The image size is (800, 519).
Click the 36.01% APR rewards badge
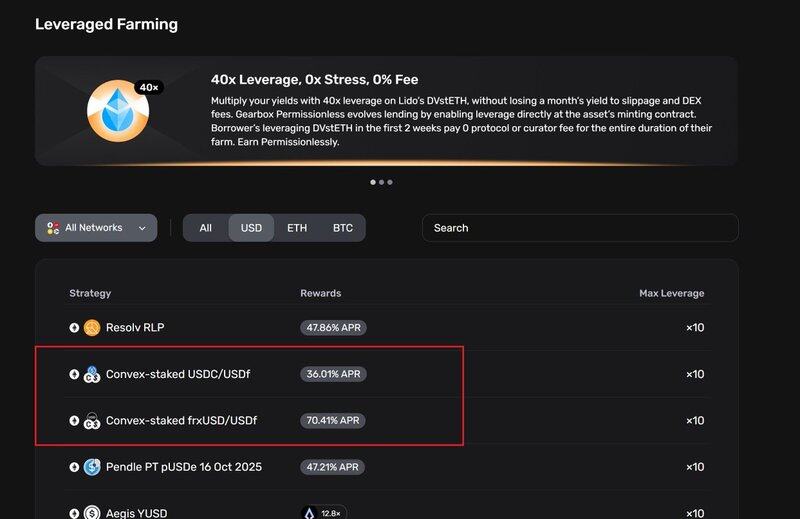click(x=333, y=374)
